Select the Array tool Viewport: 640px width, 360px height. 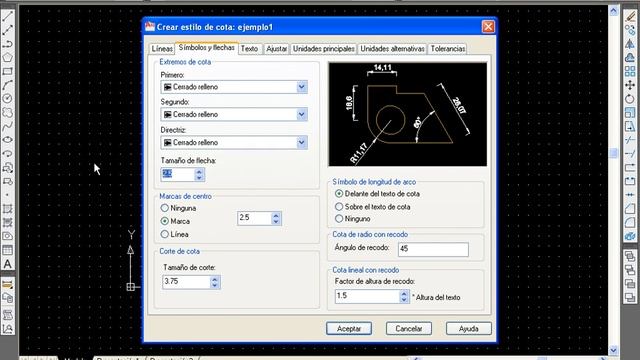click(x=630, y=71)
